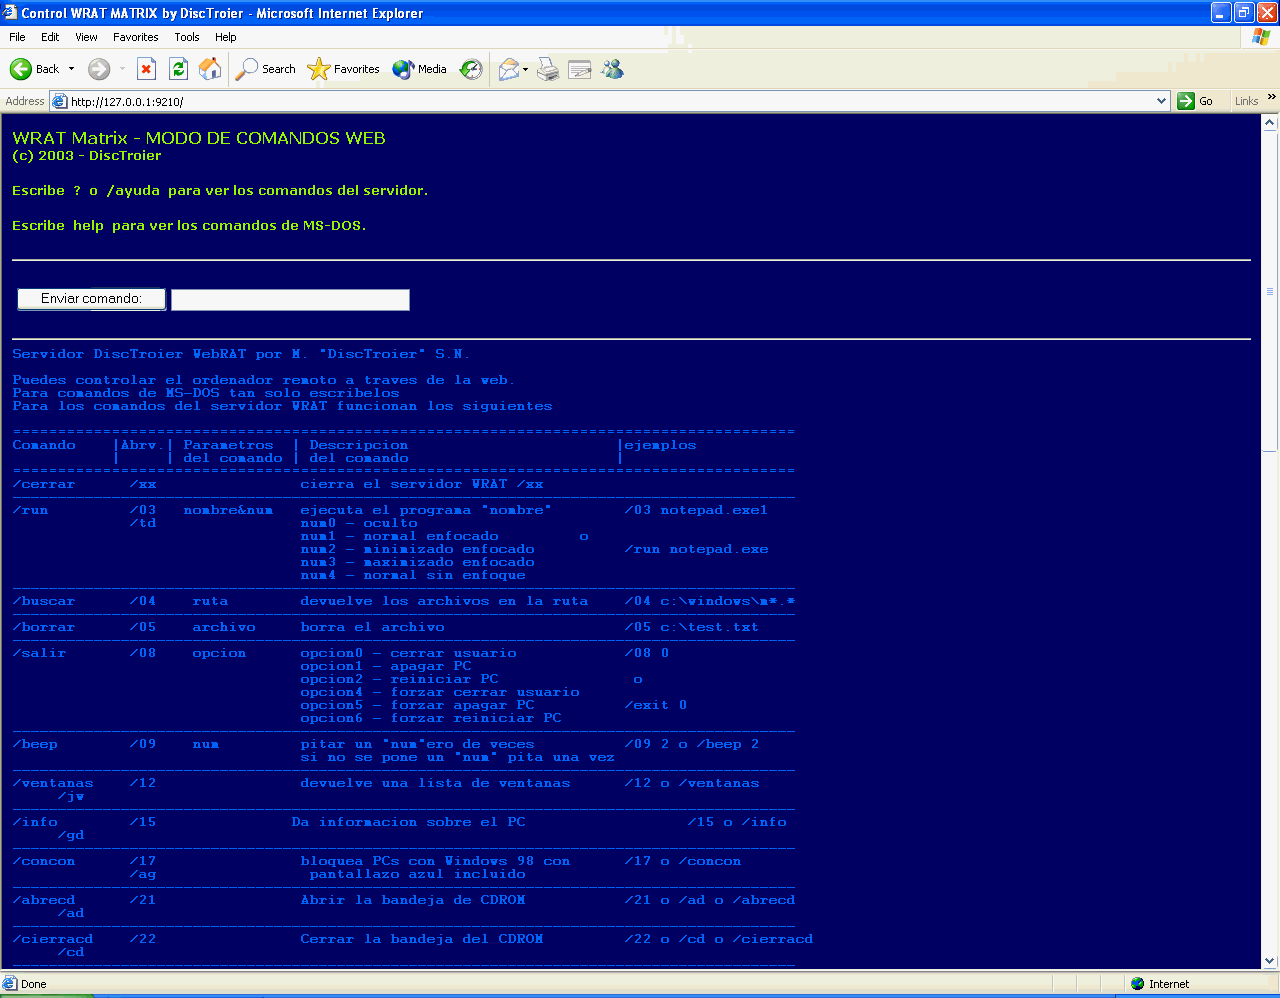Expand the Links toolbar chevron
Viewport: 1280px width, 998px height.
(1271, 98)
